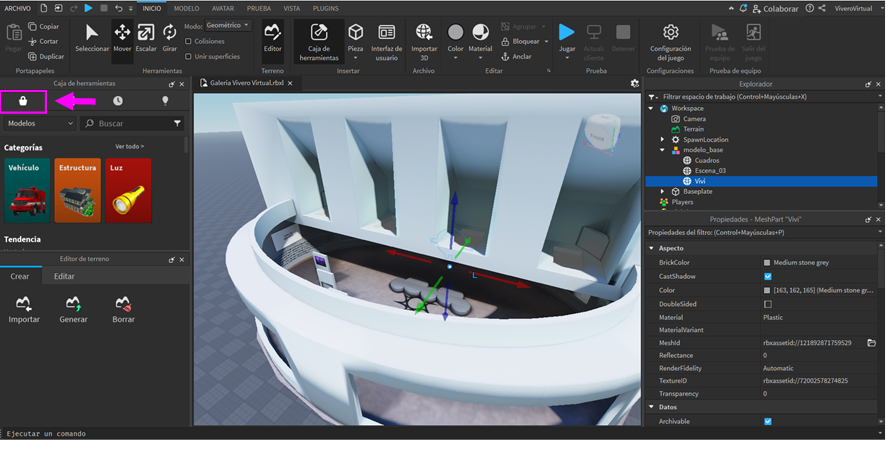
Task: Collapse the Workspace tree node
Action: click(653, 108)
